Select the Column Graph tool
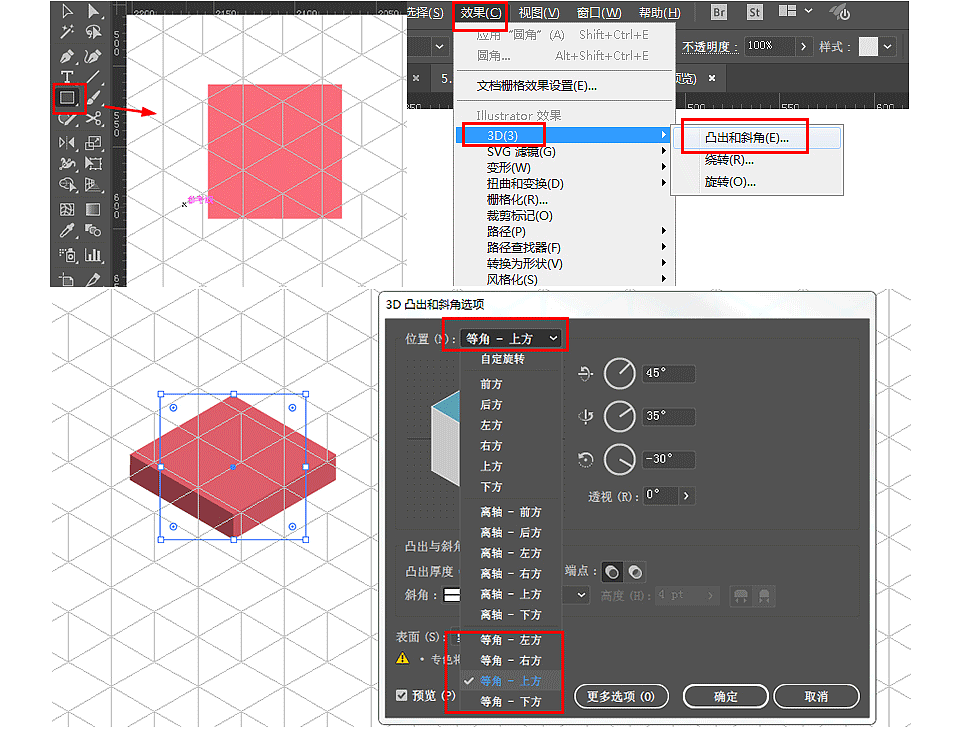Viewport: 960px width, 733px height. click(x=93, y=255)
